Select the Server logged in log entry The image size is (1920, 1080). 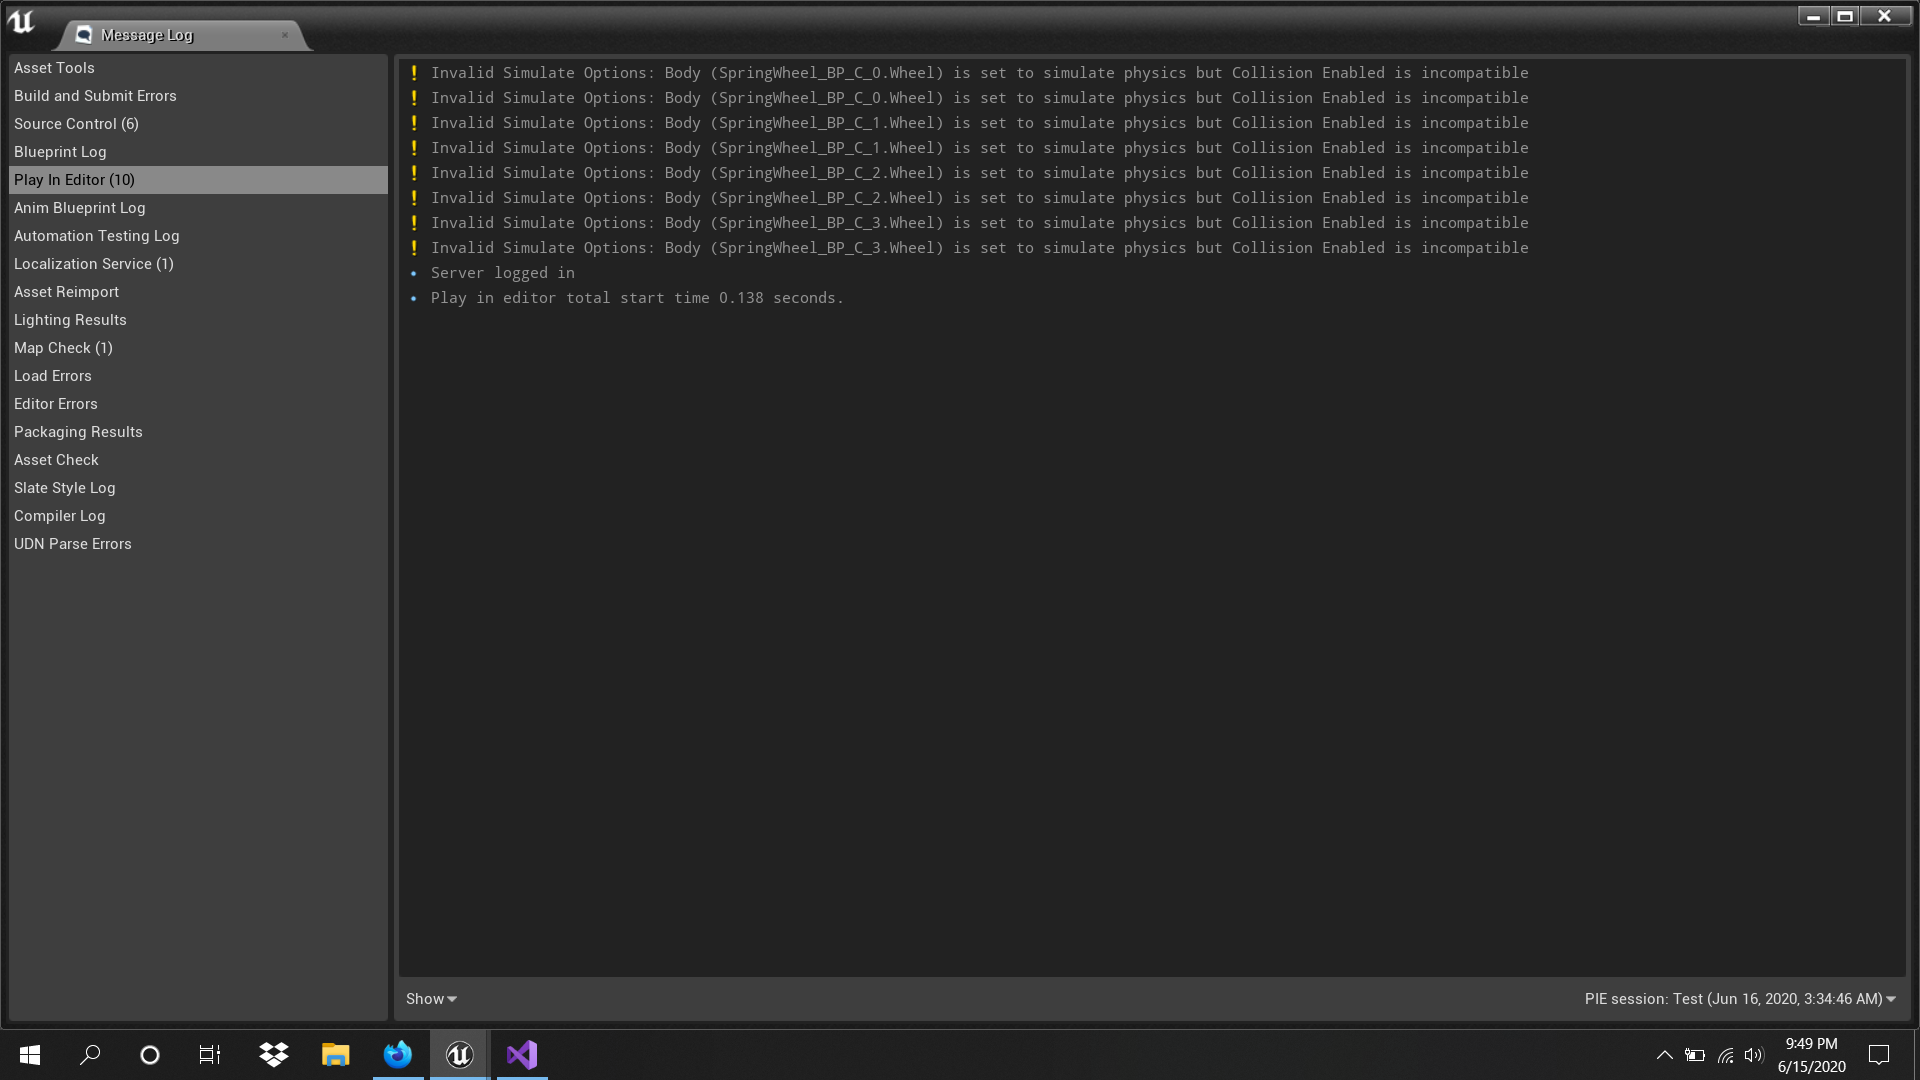pyautogui.click(x=502, y=272)
